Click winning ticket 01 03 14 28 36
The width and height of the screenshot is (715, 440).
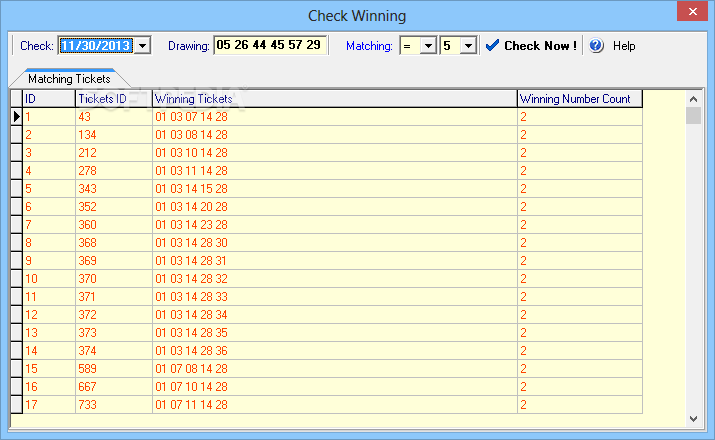pos(335,351)
